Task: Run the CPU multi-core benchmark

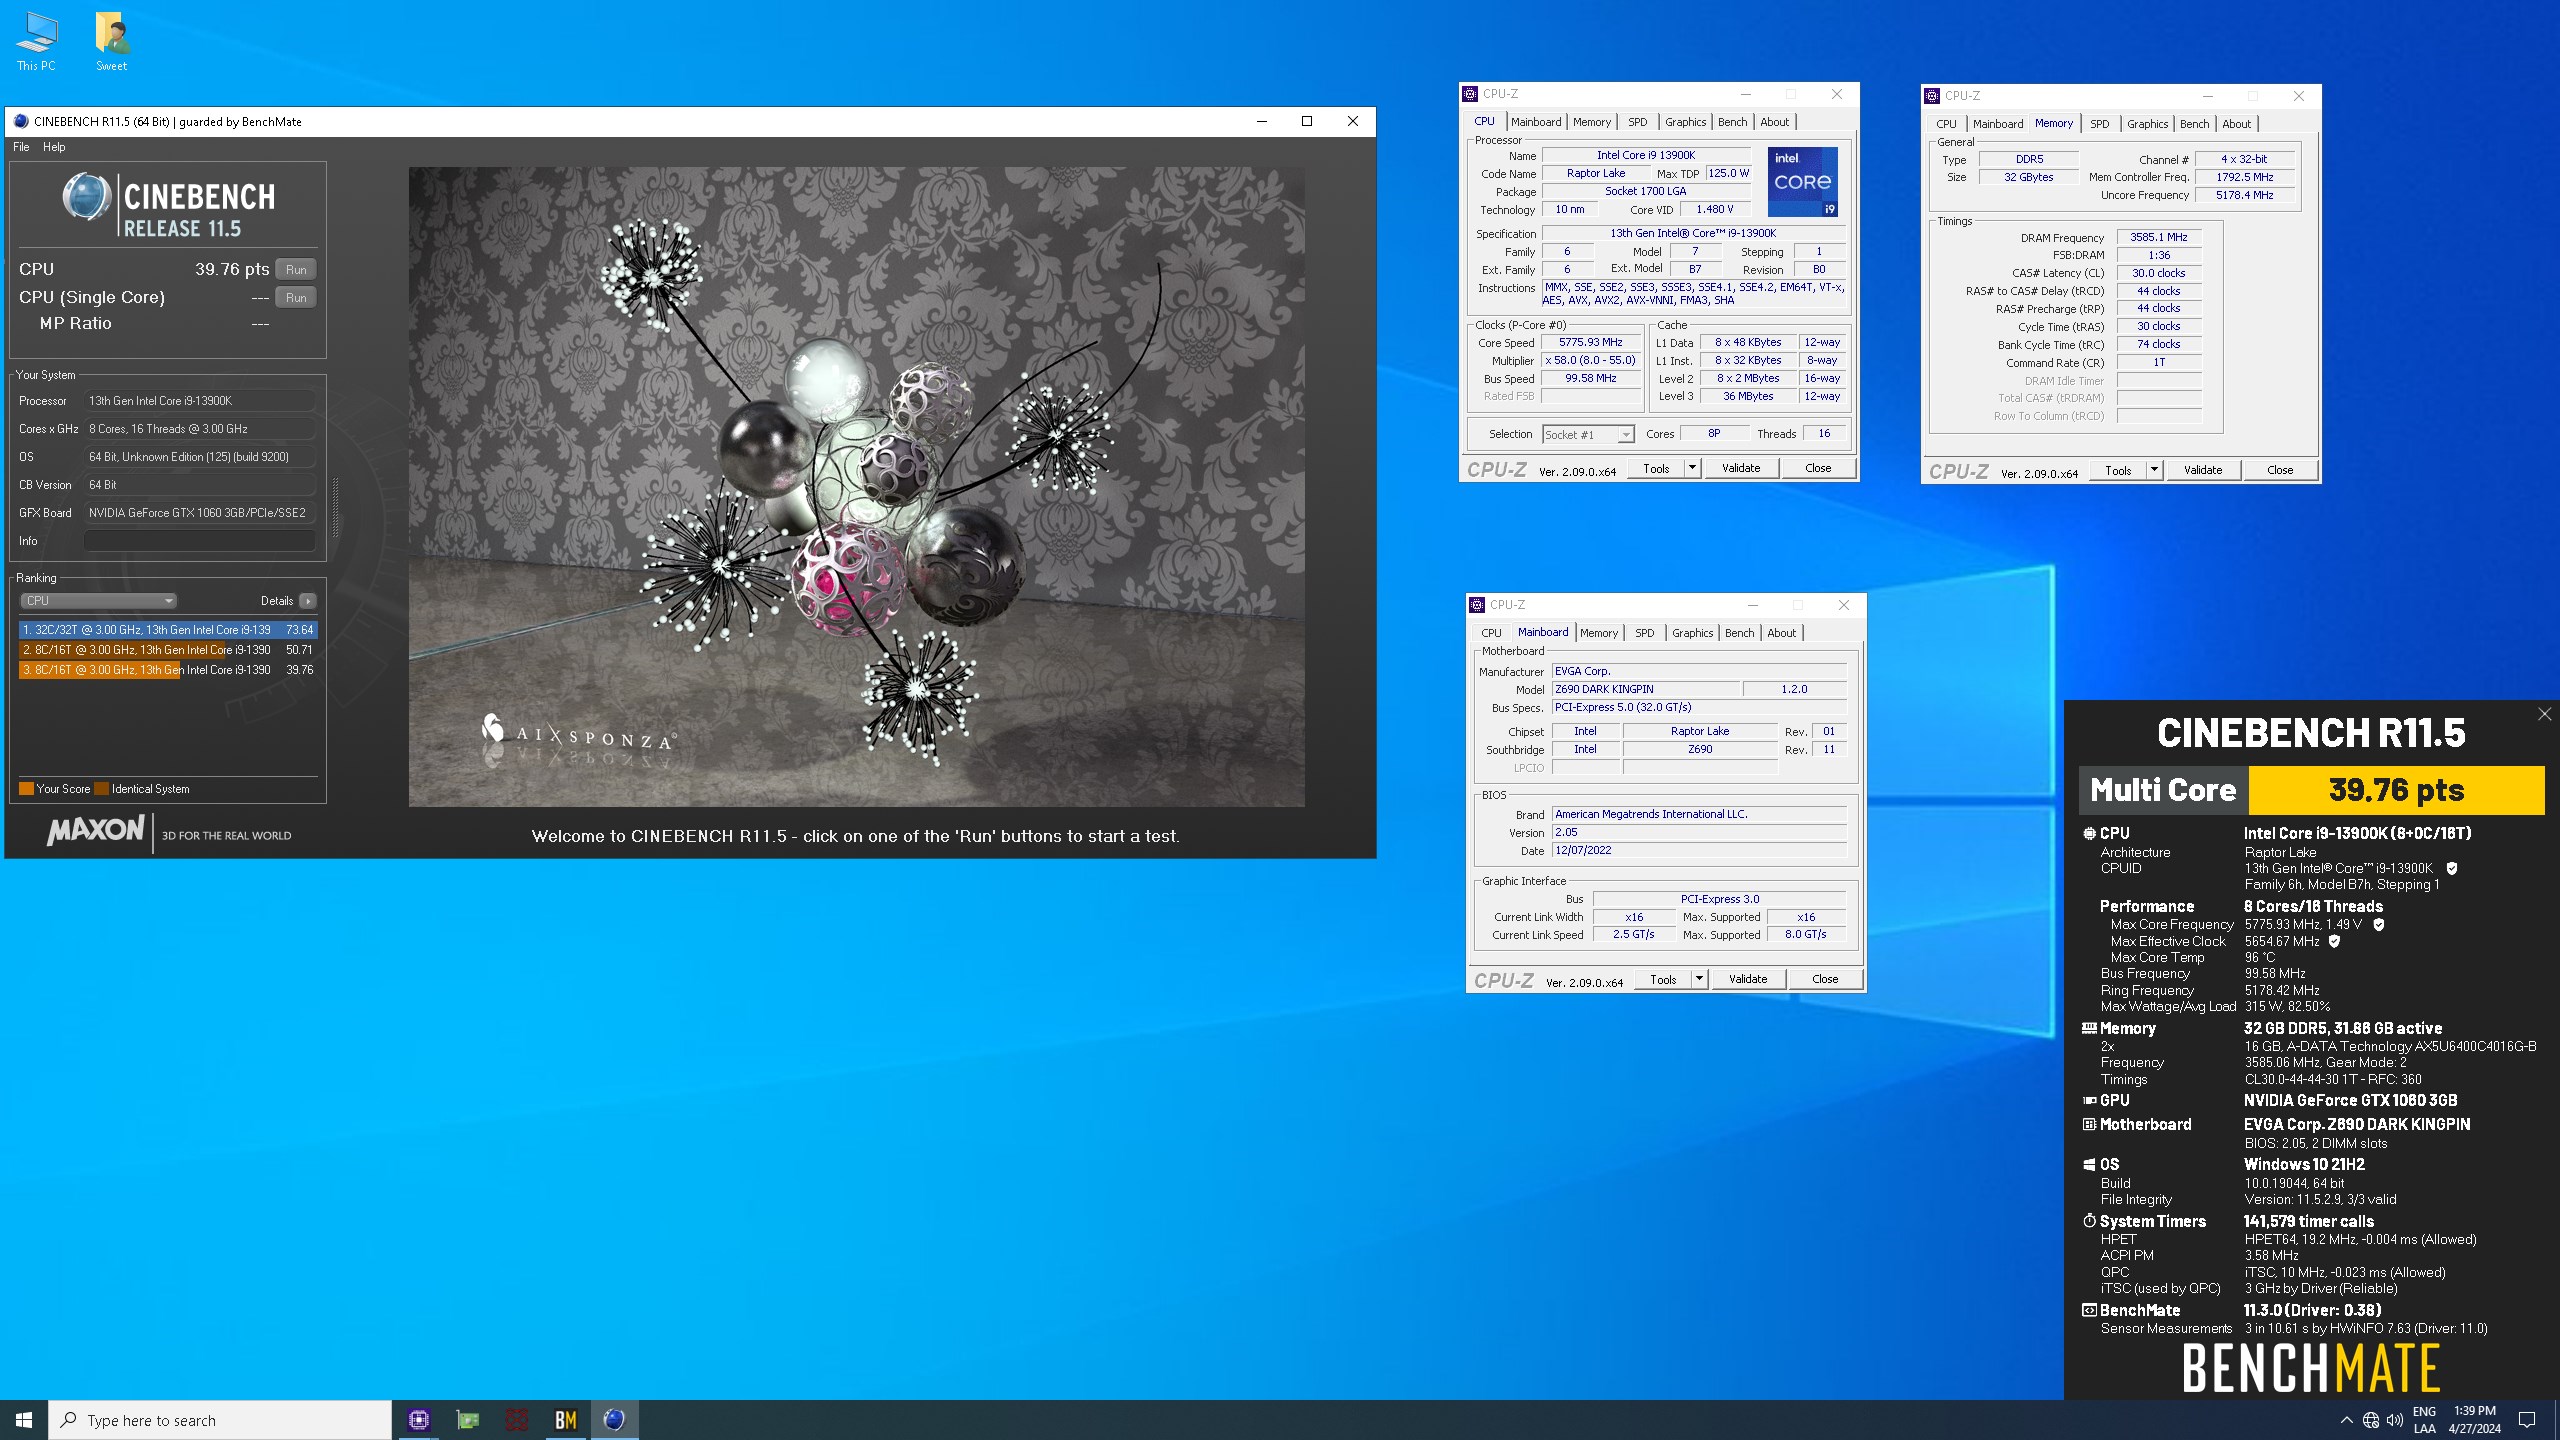Action: click(x=296, y=270)
